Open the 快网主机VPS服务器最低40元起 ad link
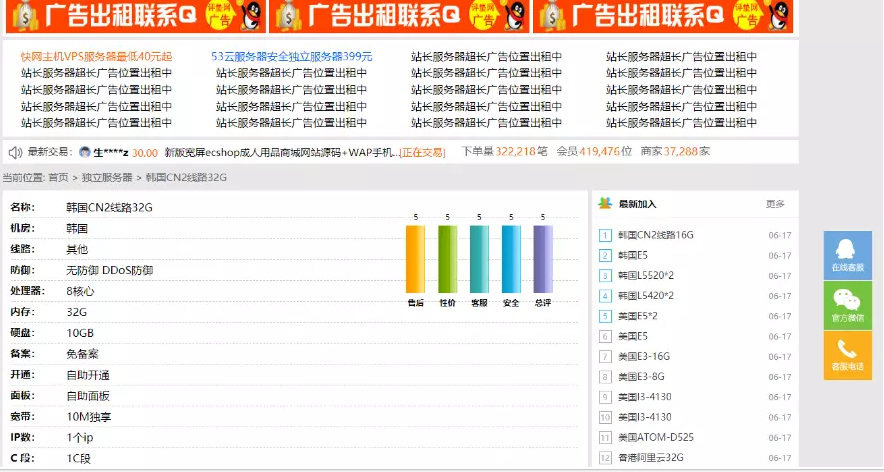This screenshot has height=472, width=884. point(96,57)
